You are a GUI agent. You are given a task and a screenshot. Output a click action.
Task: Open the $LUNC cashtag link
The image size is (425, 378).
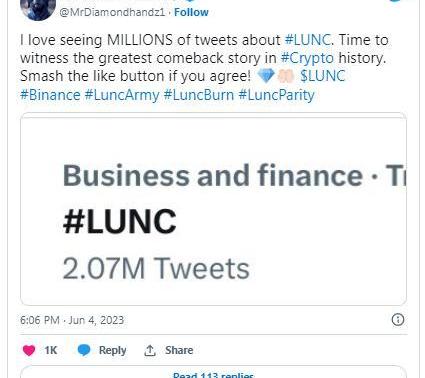322,76
